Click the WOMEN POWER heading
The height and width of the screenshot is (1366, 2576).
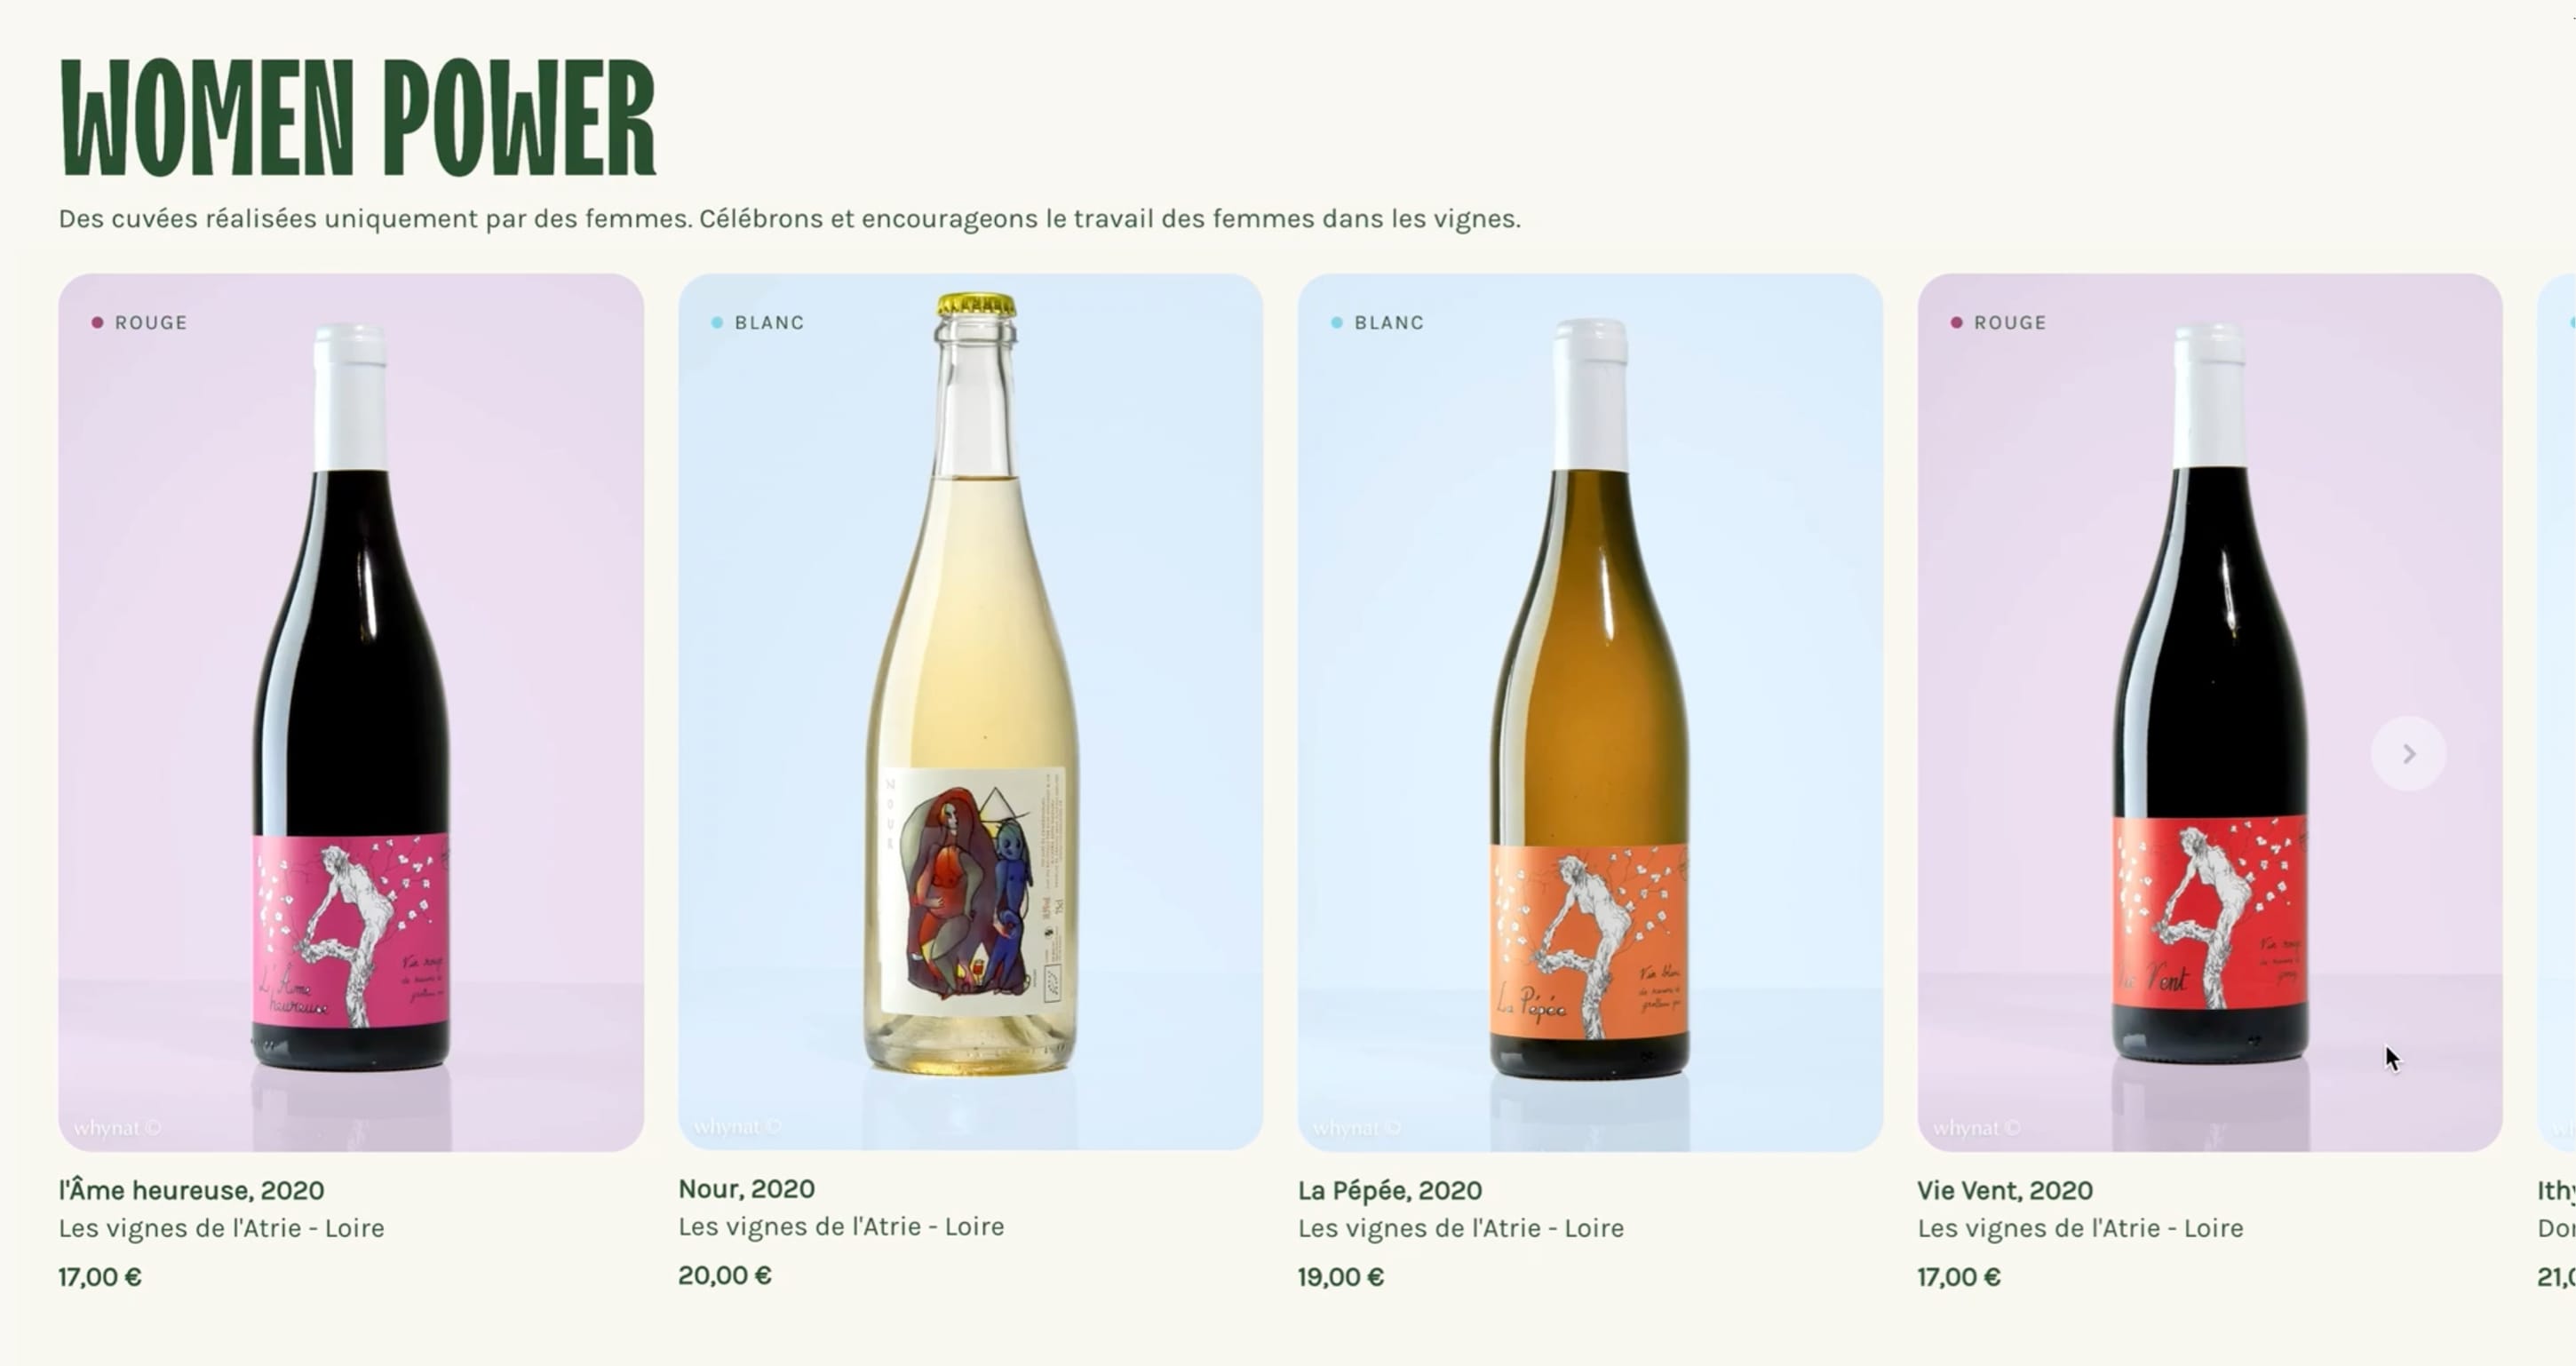357,117
